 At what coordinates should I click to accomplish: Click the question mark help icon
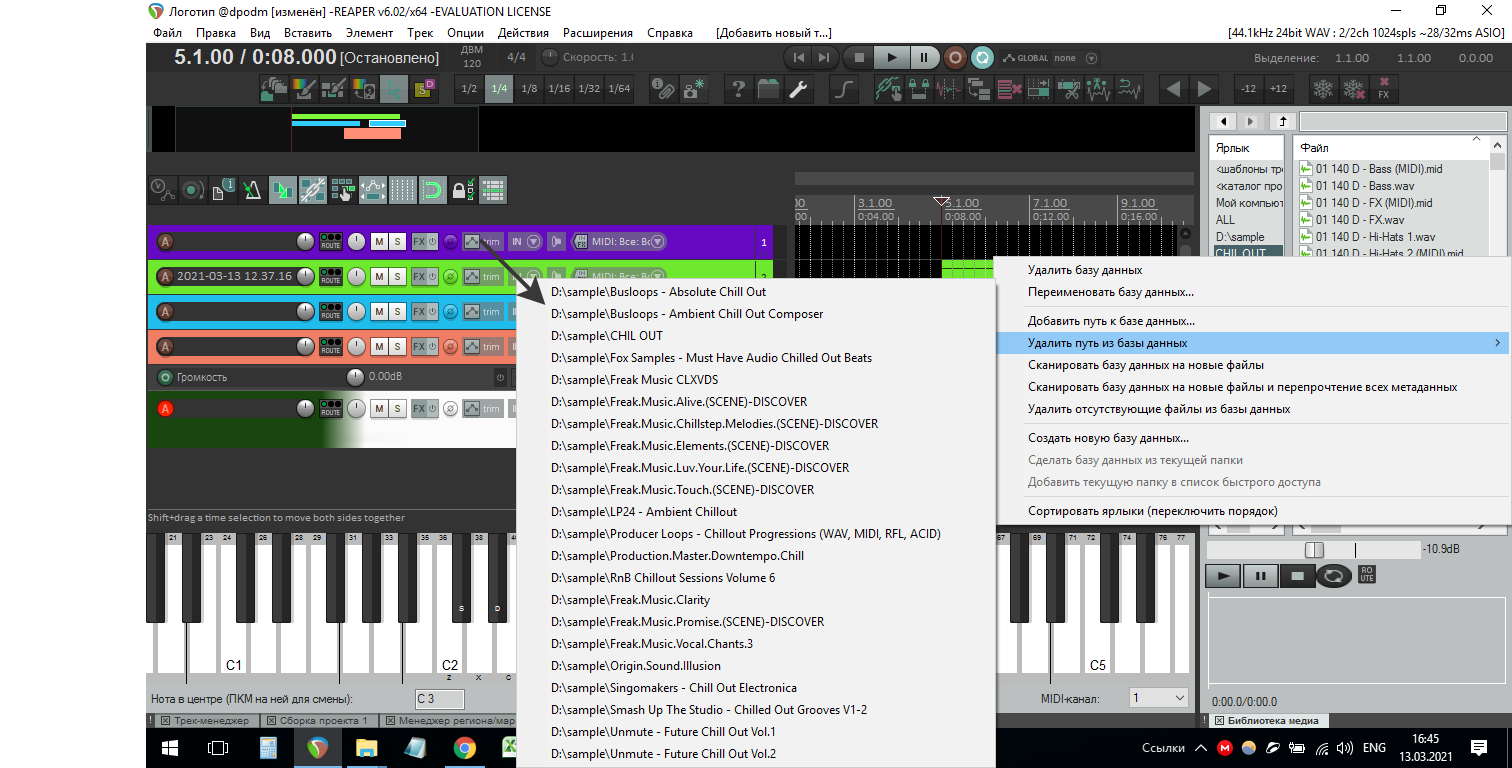pyautogui.click(x=738, y=89)
